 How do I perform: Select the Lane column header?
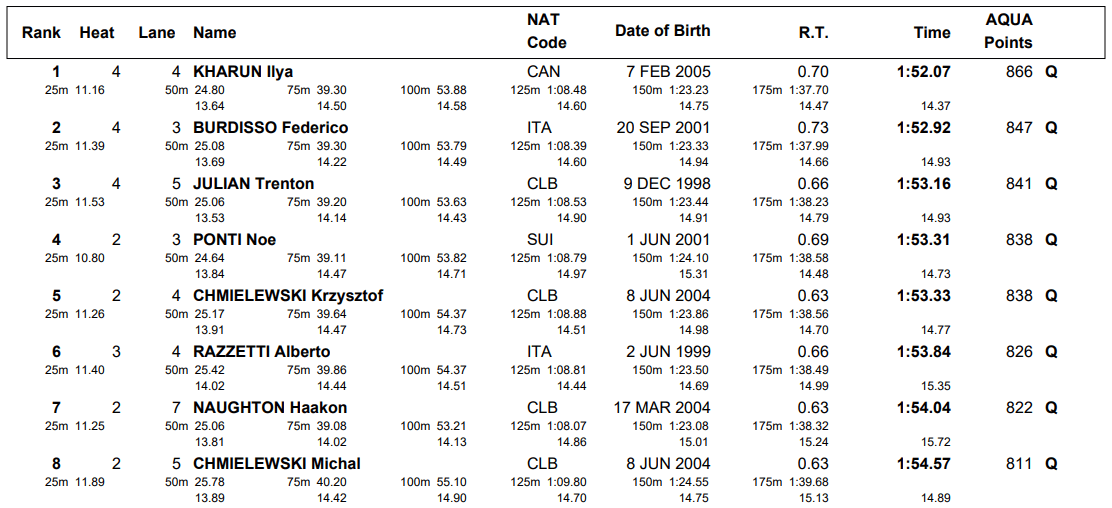click(156, 32)
